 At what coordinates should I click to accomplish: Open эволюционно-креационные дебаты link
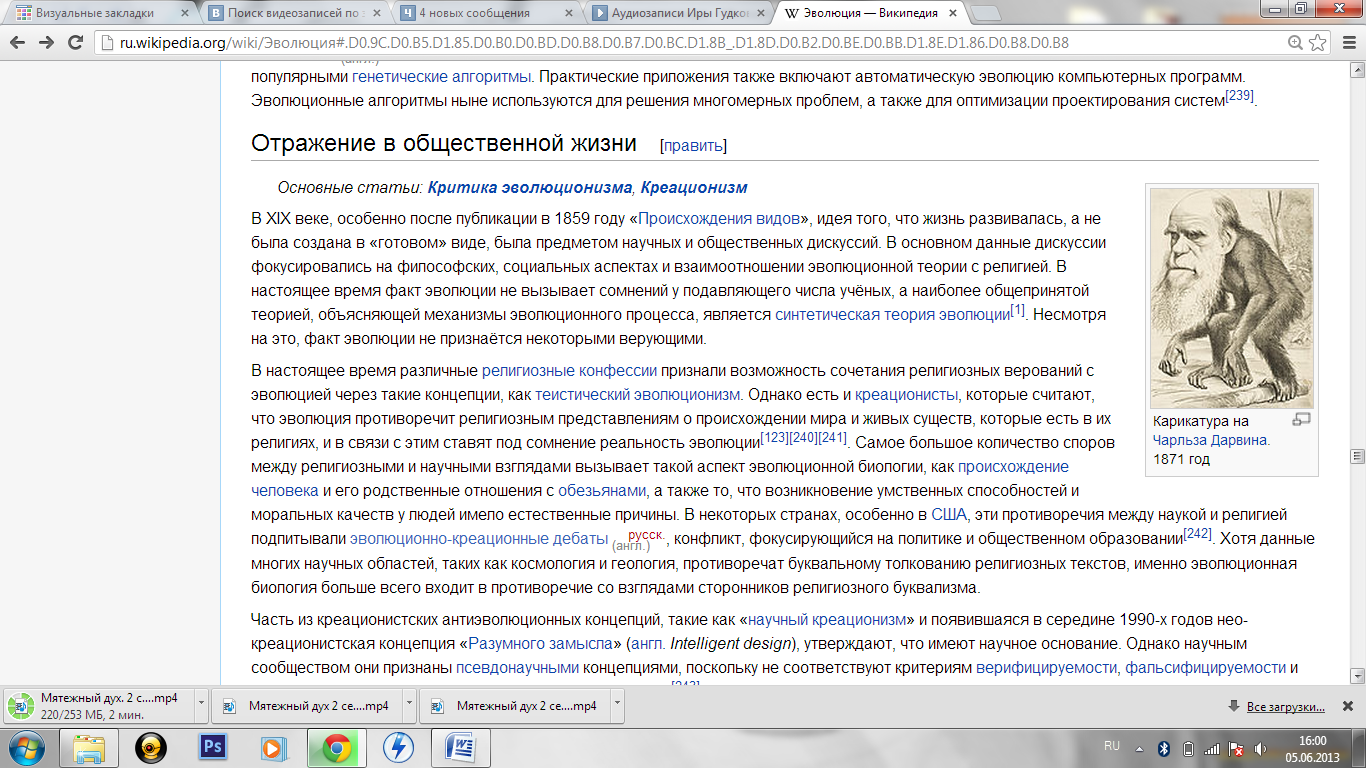click(479, 538)
